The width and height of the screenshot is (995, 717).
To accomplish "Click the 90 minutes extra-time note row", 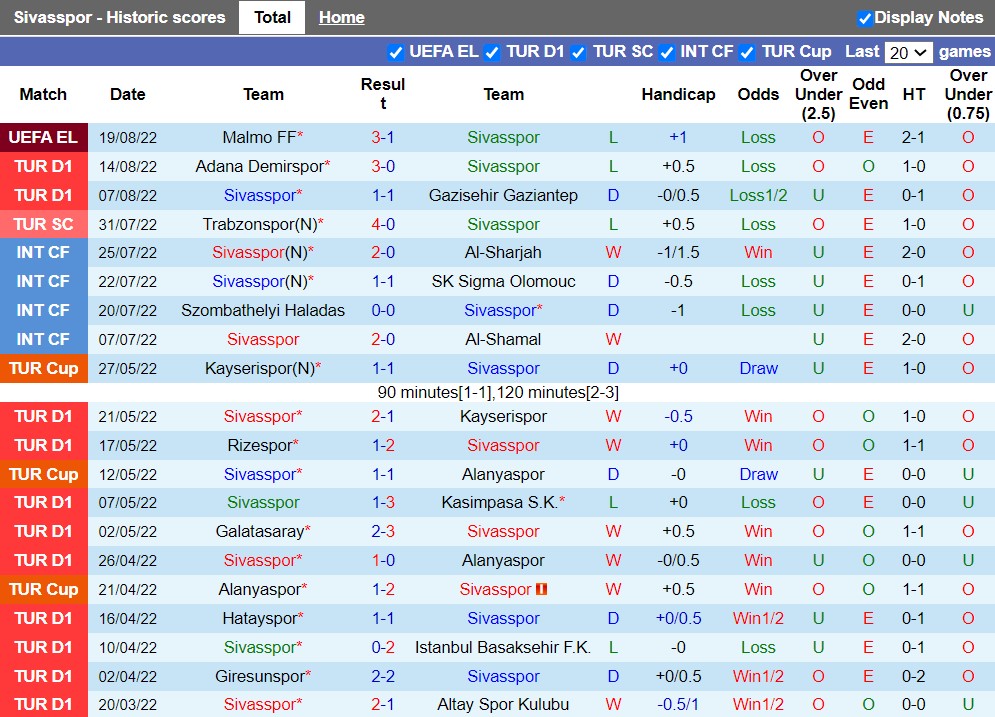I will click(497, 392).
